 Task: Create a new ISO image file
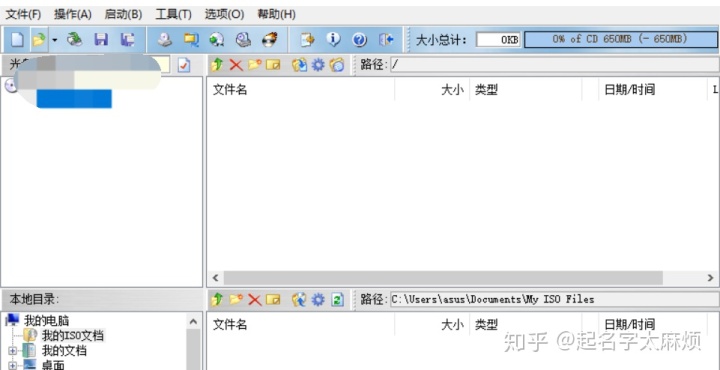(17, 40)
